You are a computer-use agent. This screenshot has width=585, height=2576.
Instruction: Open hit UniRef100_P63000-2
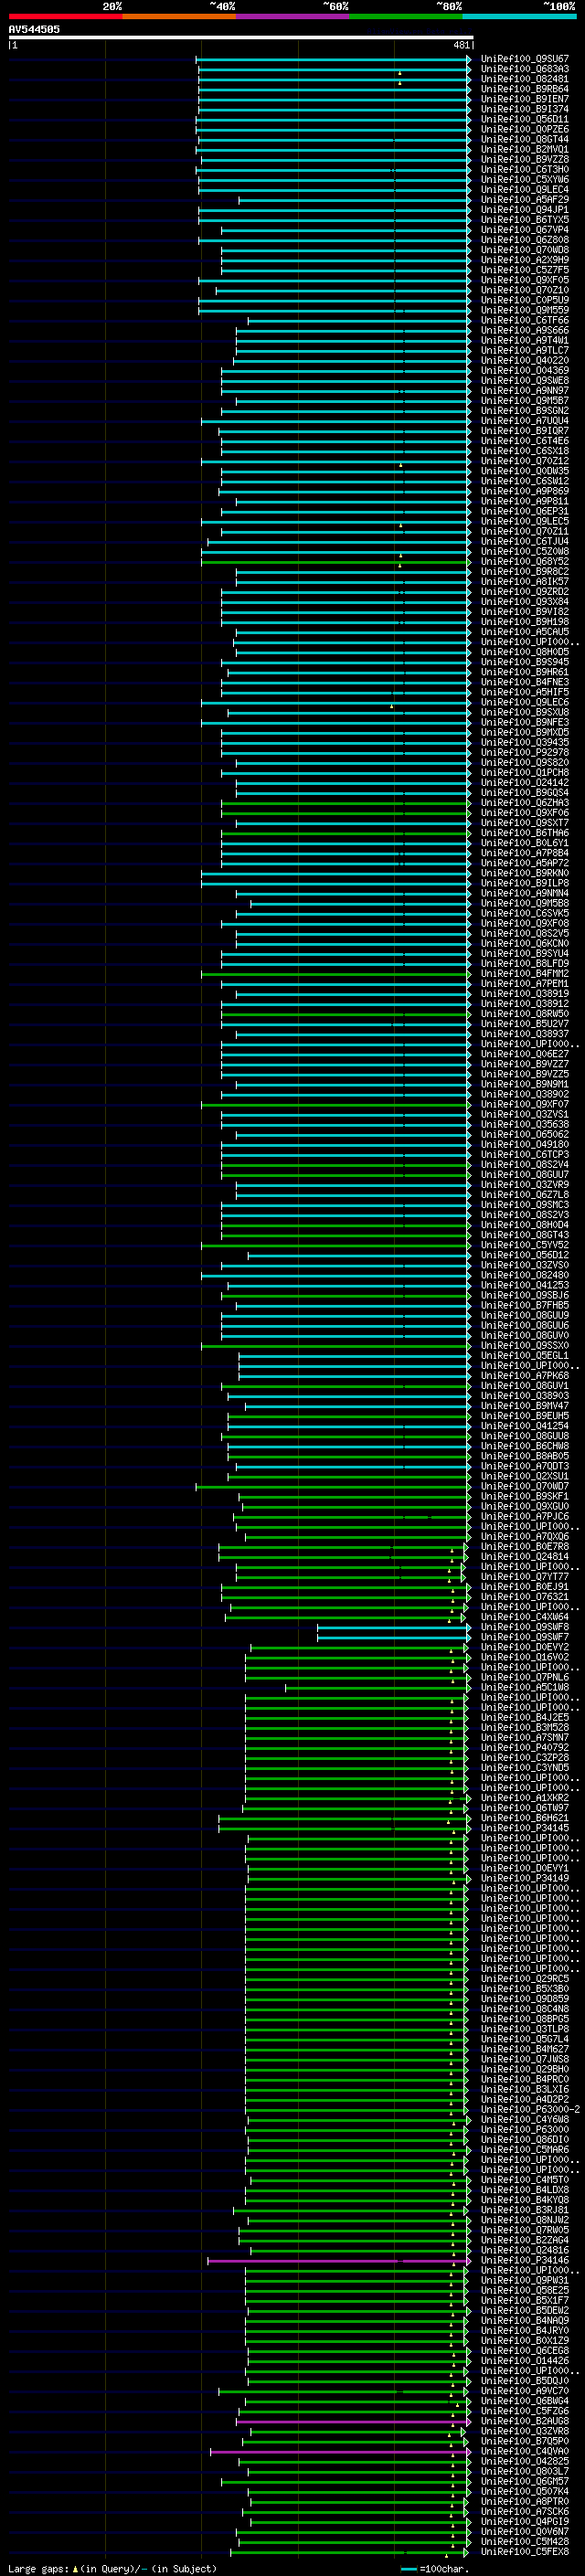[530, 2110]
